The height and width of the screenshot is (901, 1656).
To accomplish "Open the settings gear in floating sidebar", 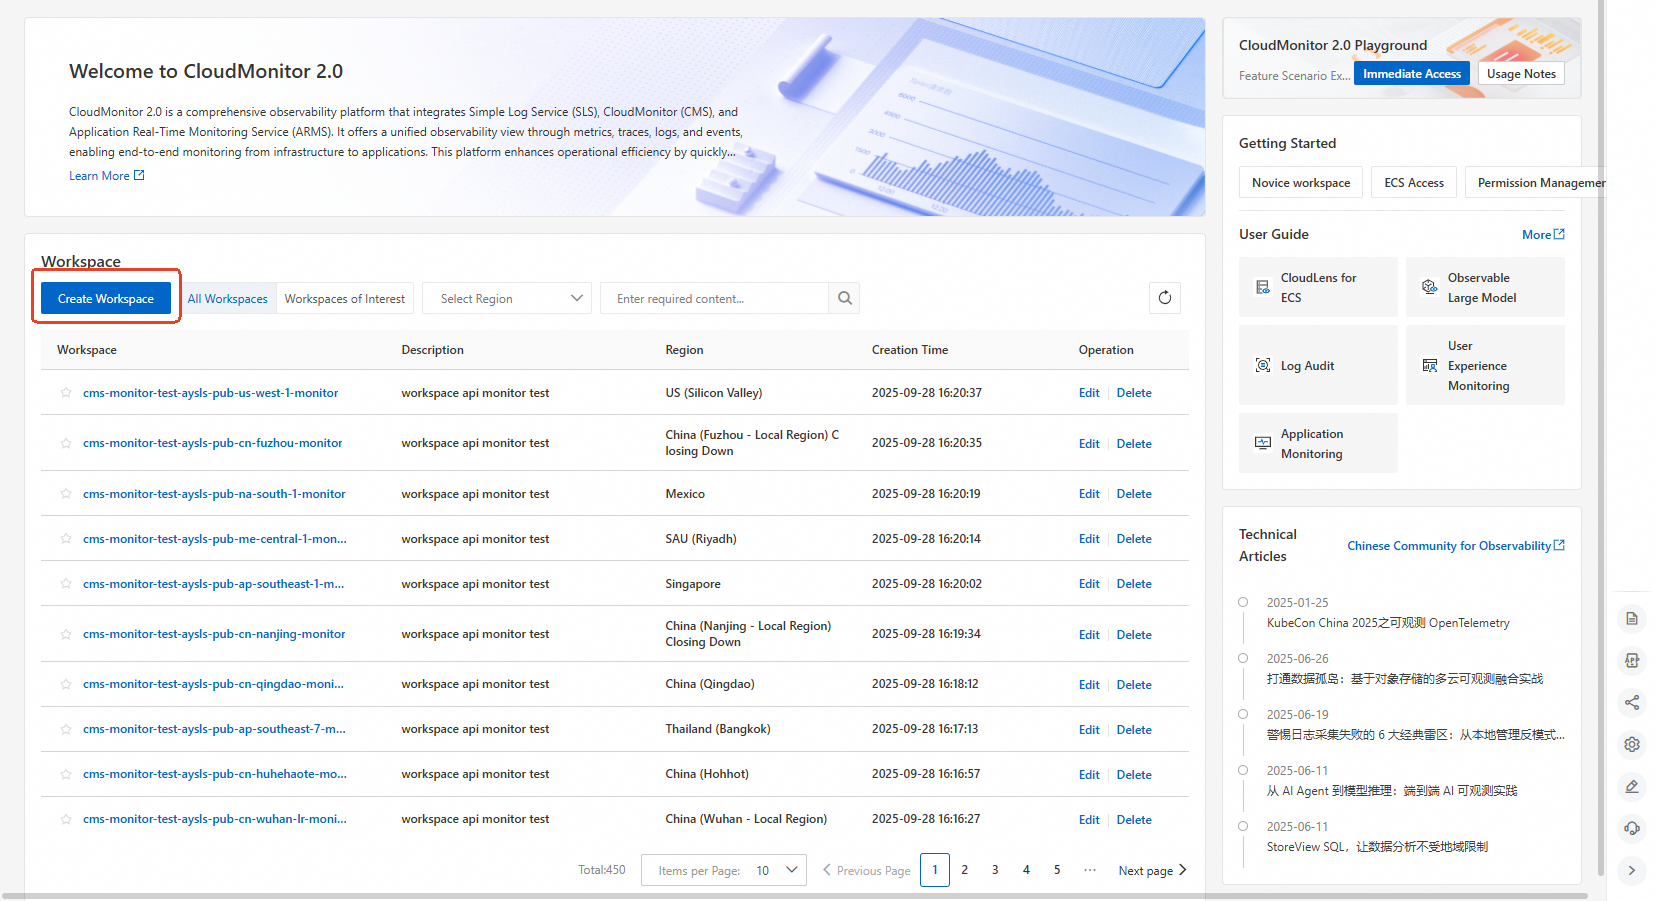I will 1632,744.
